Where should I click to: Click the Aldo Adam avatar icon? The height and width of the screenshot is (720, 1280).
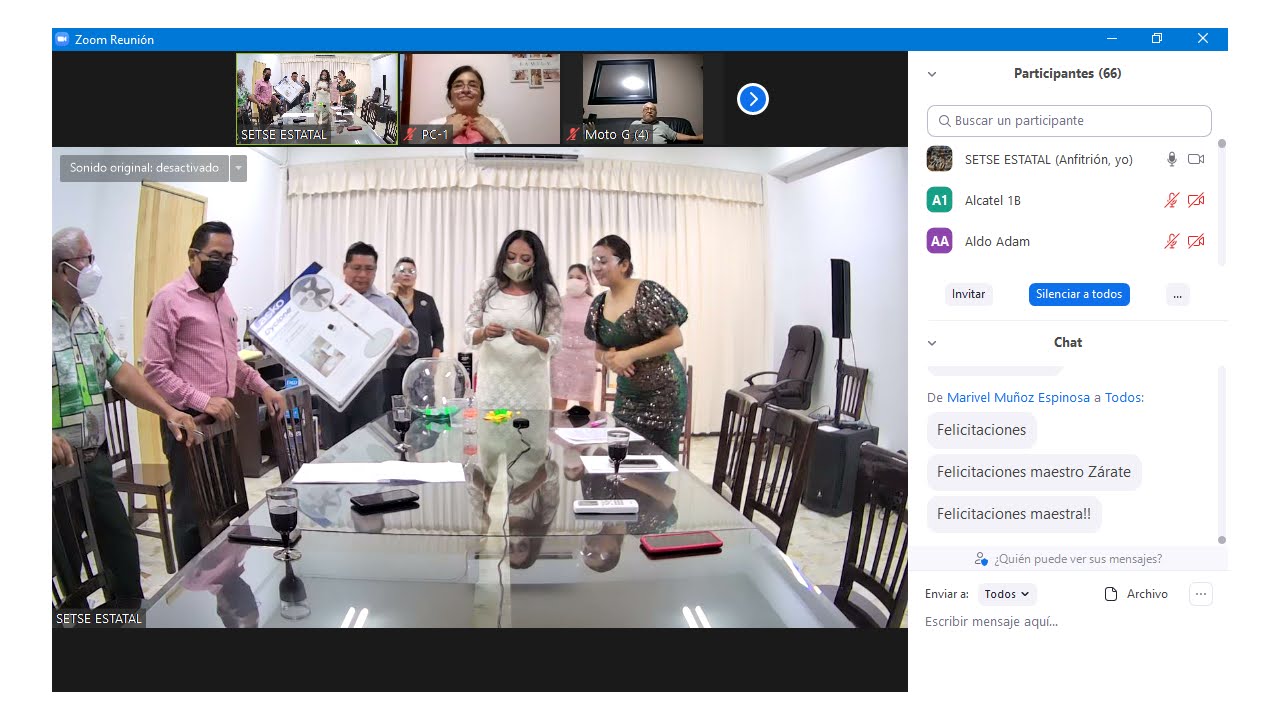939,241
